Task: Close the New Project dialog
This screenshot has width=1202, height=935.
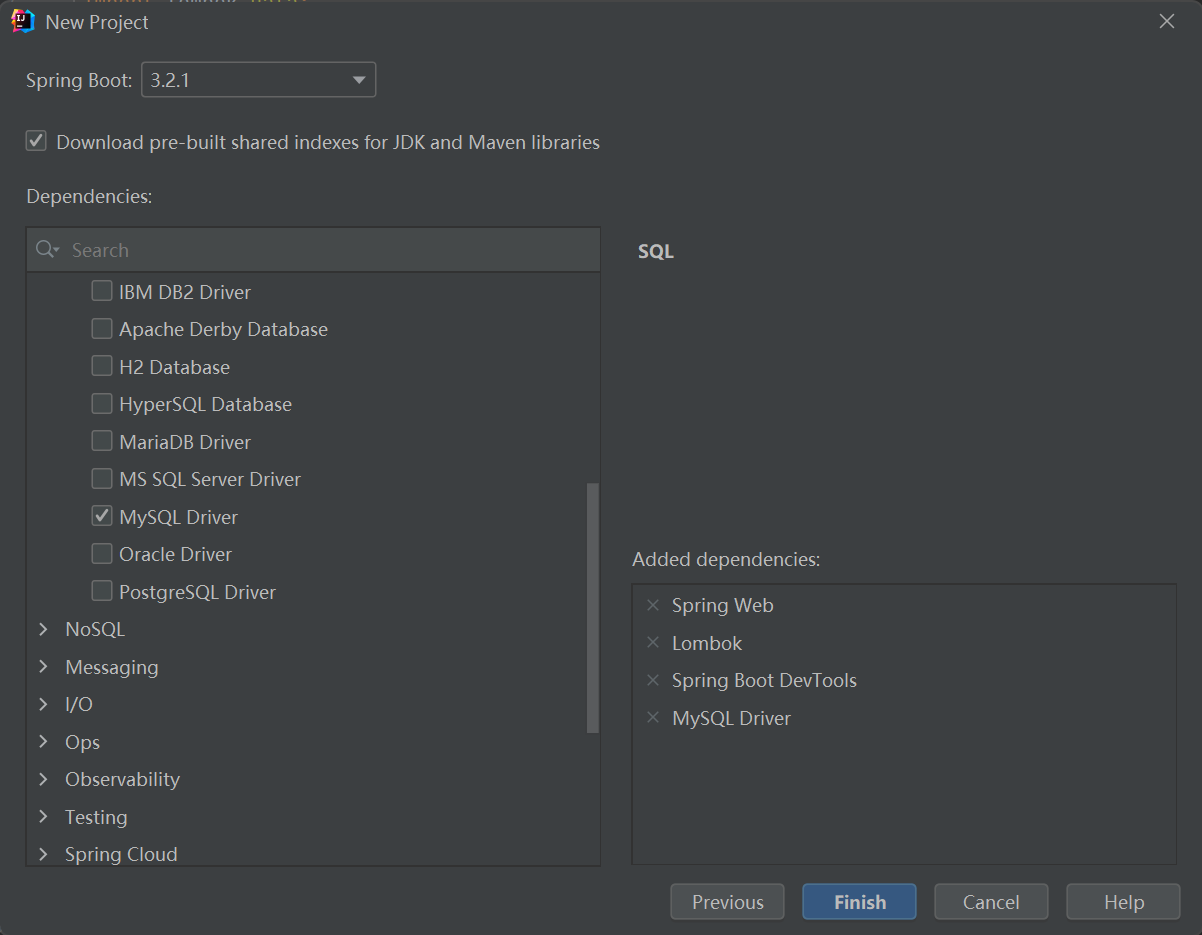Action: tap(1166, 22)
